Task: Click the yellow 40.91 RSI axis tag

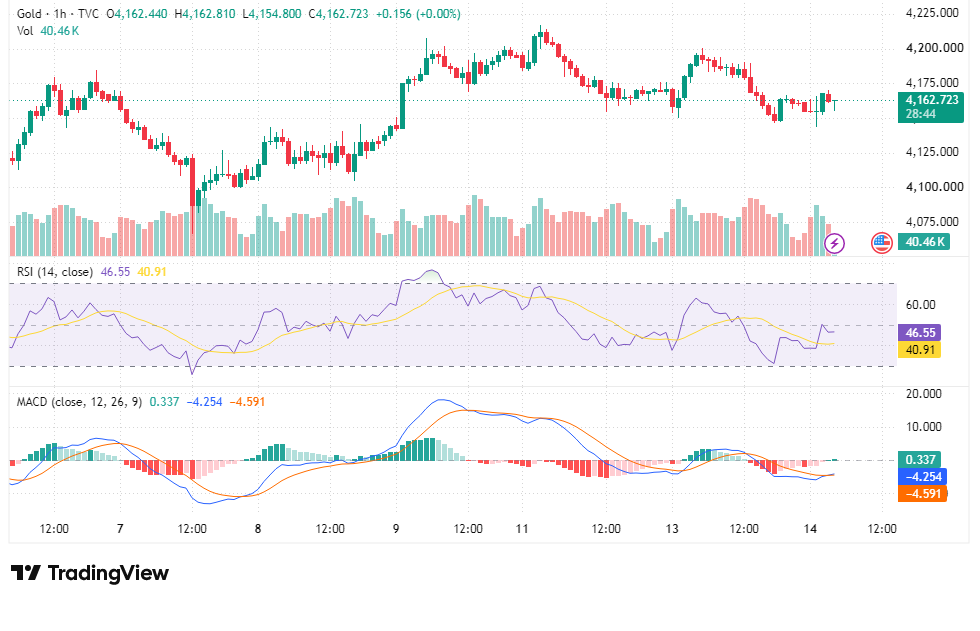Action: click(x=919, y=349)
